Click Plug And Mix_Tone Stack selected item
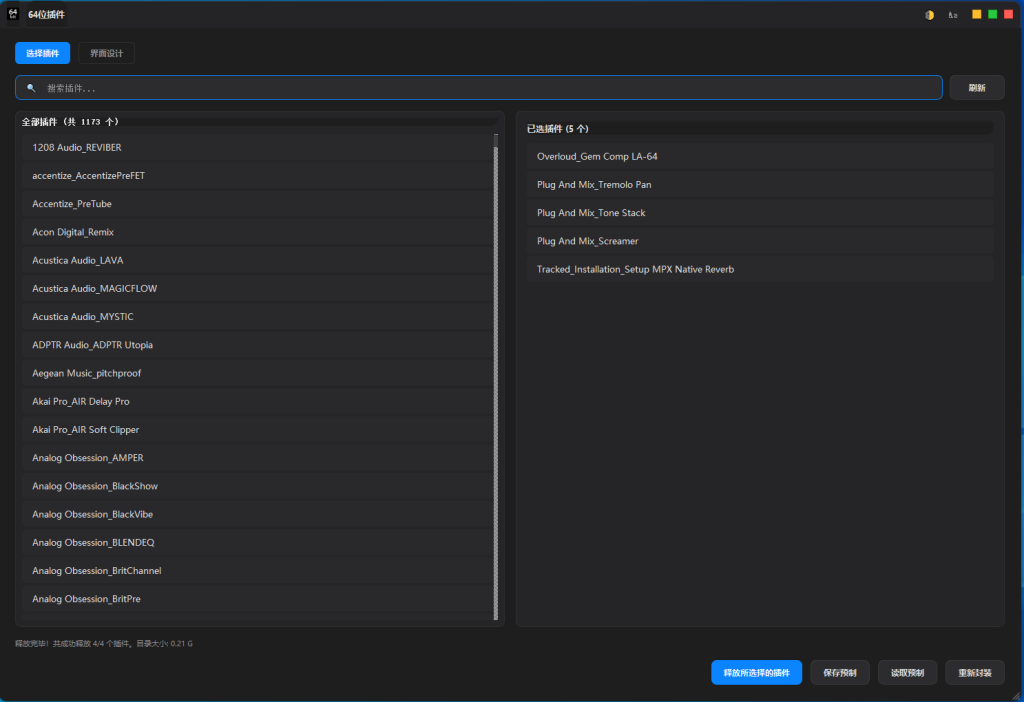This screenshot has height=702, width=1024. pos(760,213)
